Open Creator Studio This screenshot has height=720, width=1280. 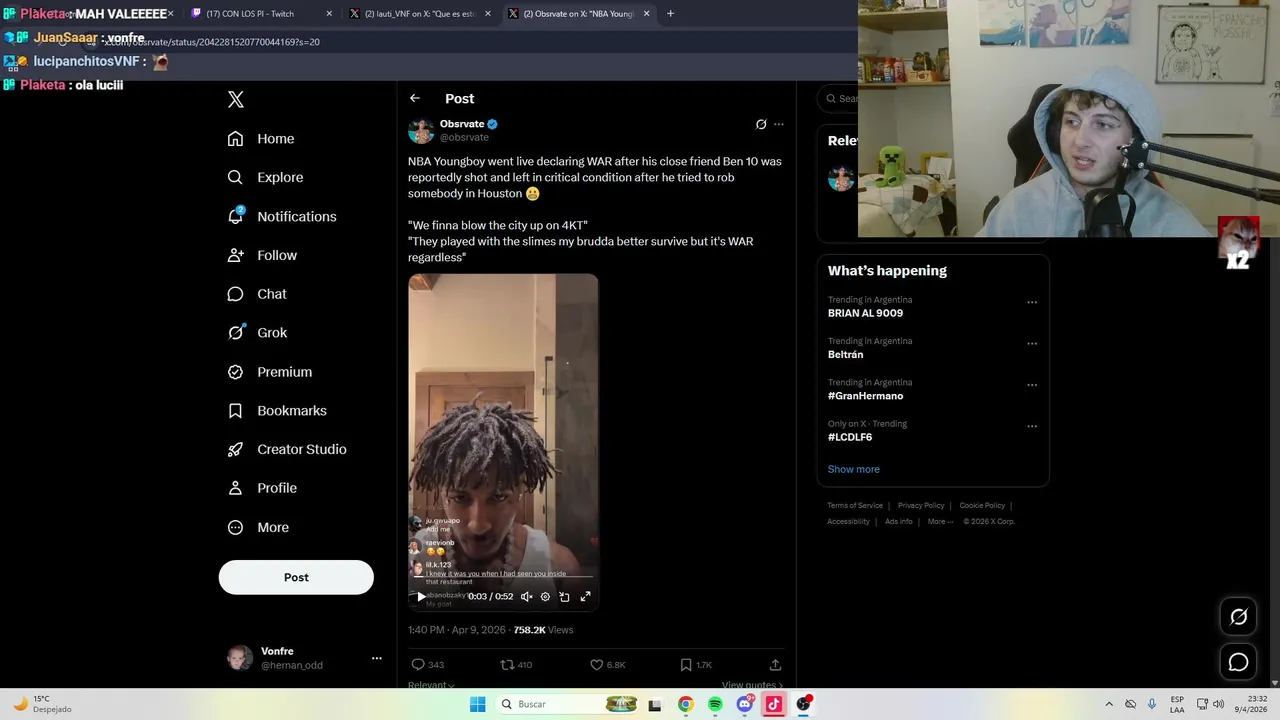coord(287,449)
